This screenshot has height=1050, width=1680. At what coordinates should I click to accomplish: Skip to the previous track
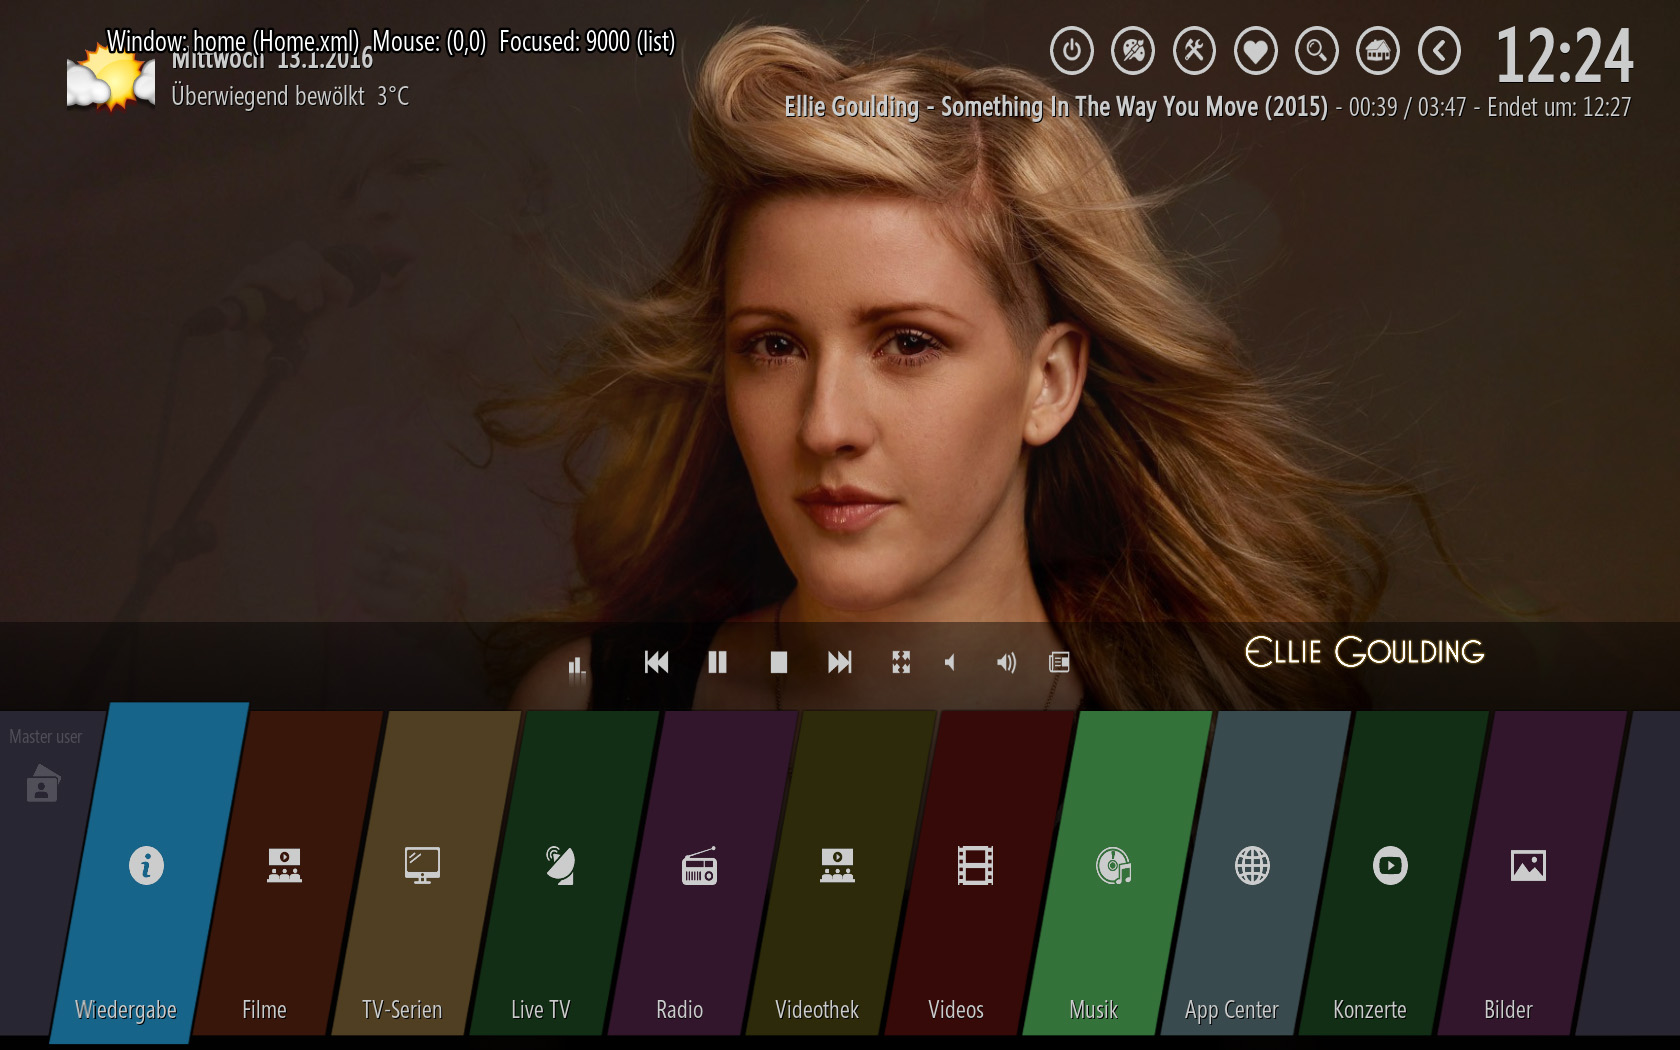[657, 662]
